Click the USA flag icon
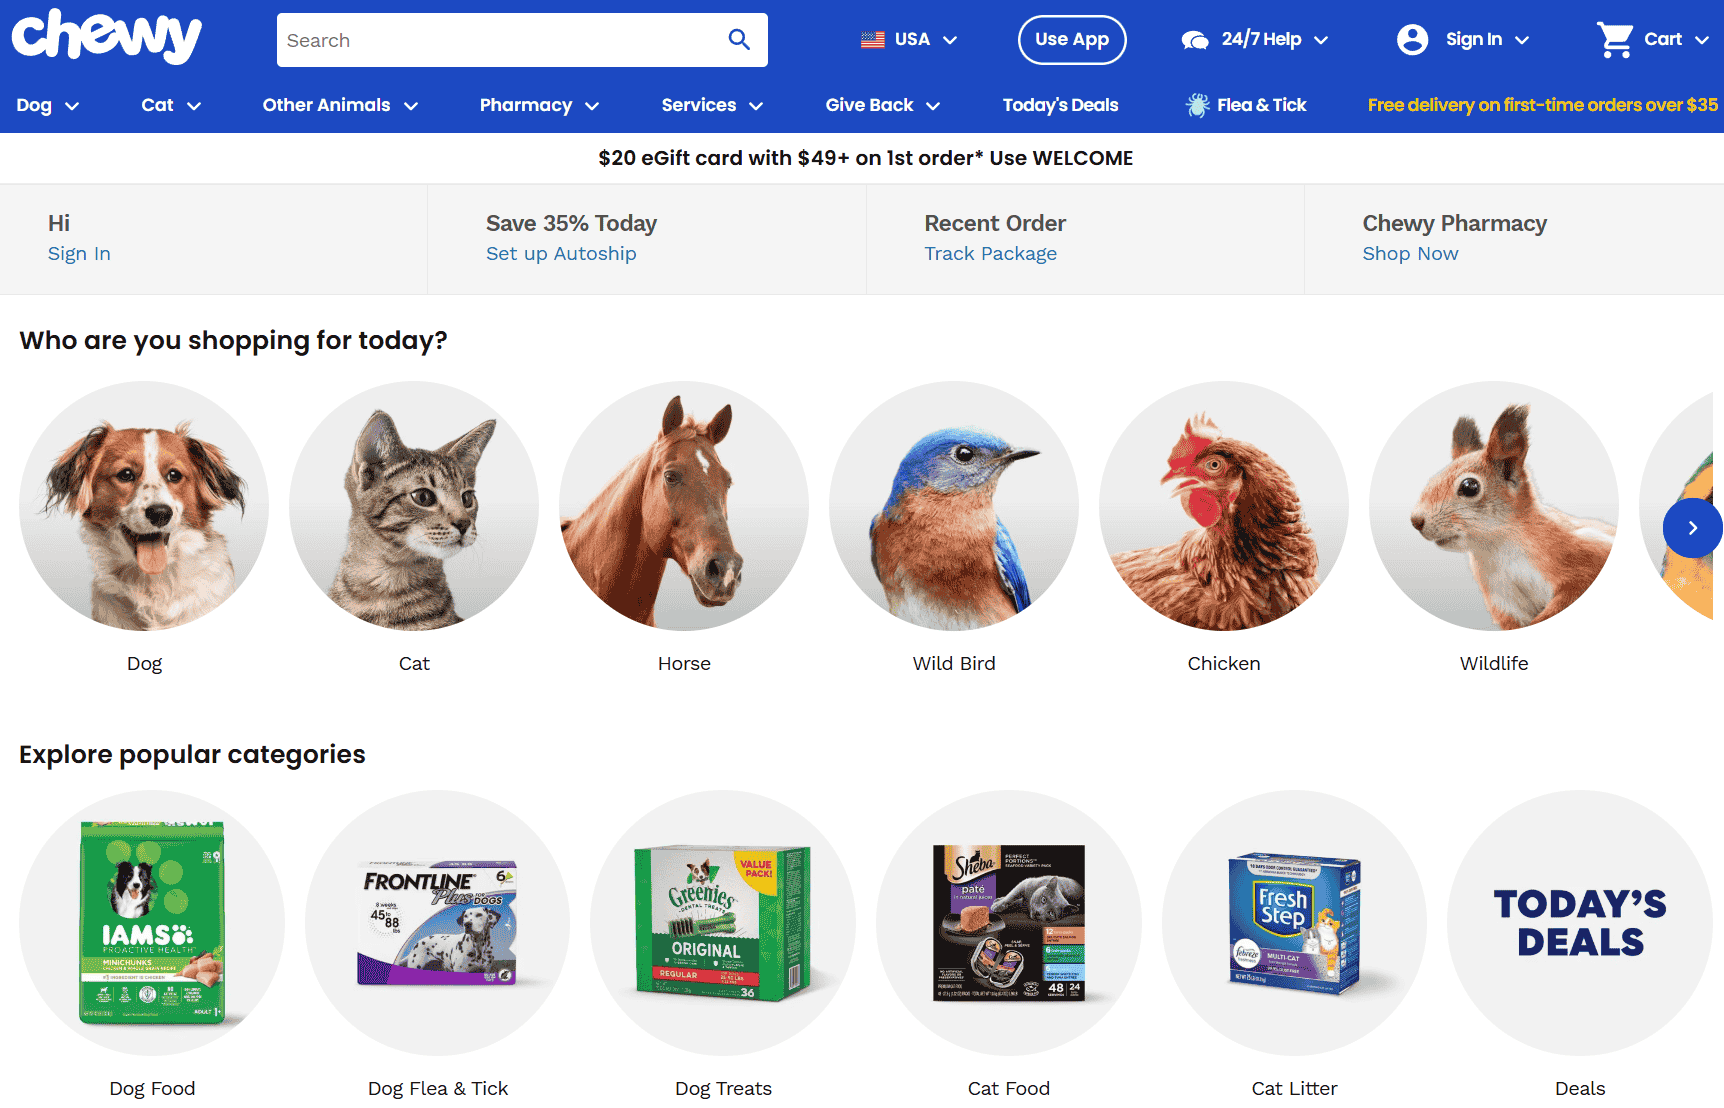This screenshot has height=1108, width=1724. point(871,39)
